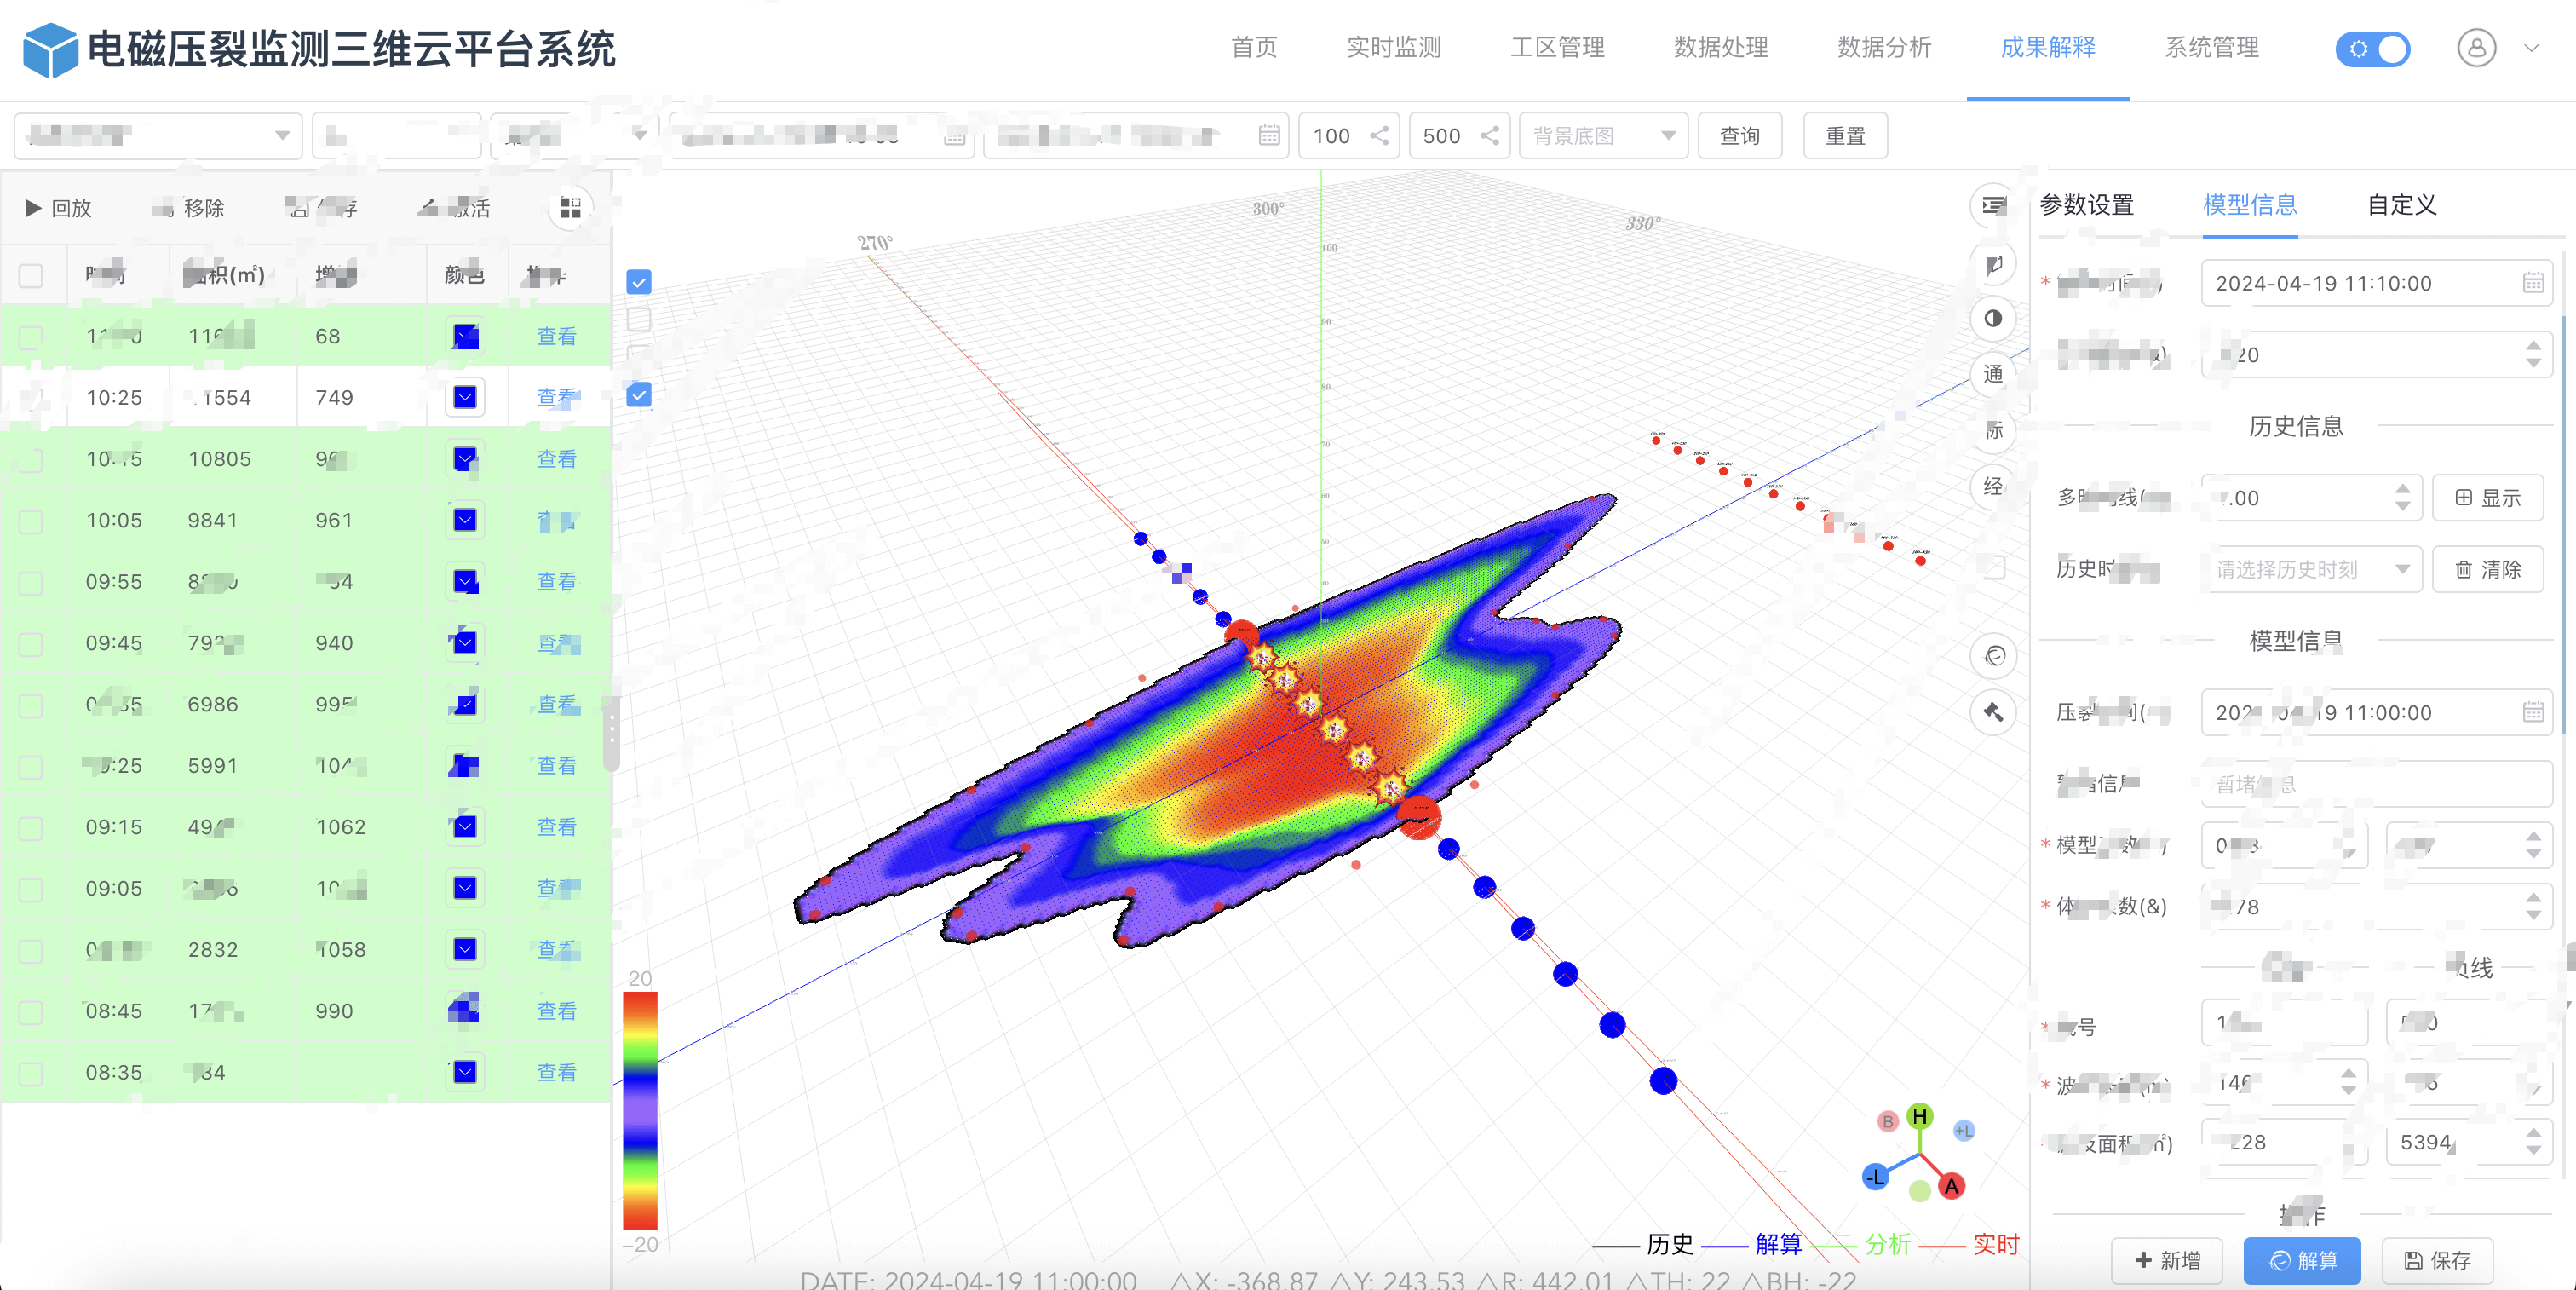Click the blue 解算 button

tap(2302, 1260)
